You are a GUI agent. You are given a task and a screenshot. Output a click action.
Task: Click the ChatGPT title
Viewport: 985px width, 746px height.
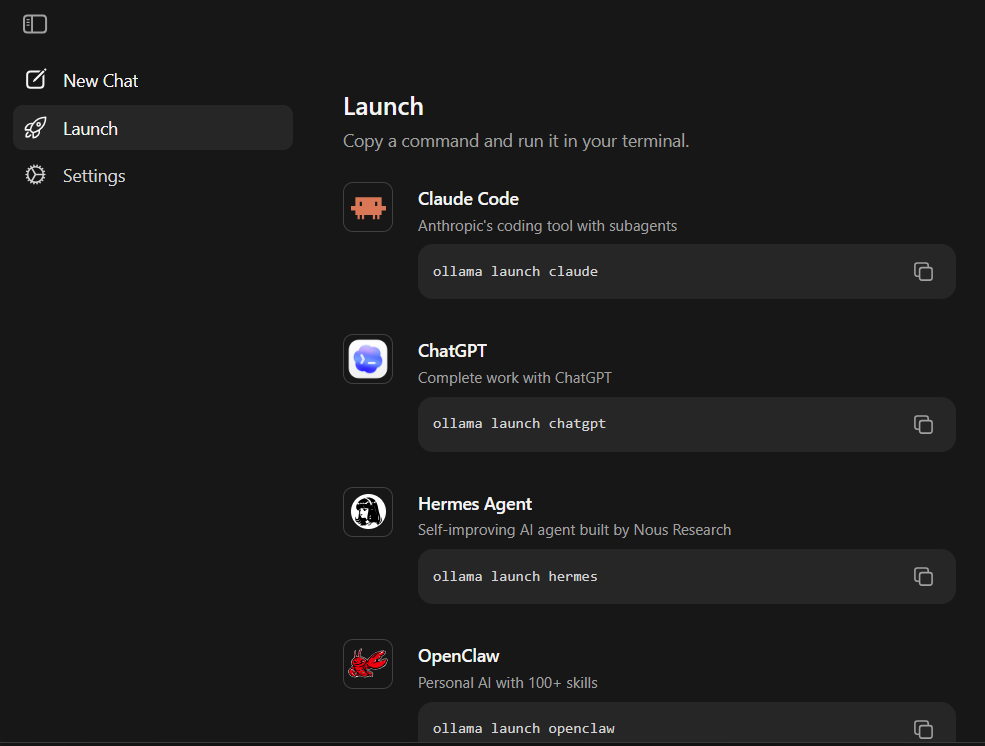click(x=452, y=351)
